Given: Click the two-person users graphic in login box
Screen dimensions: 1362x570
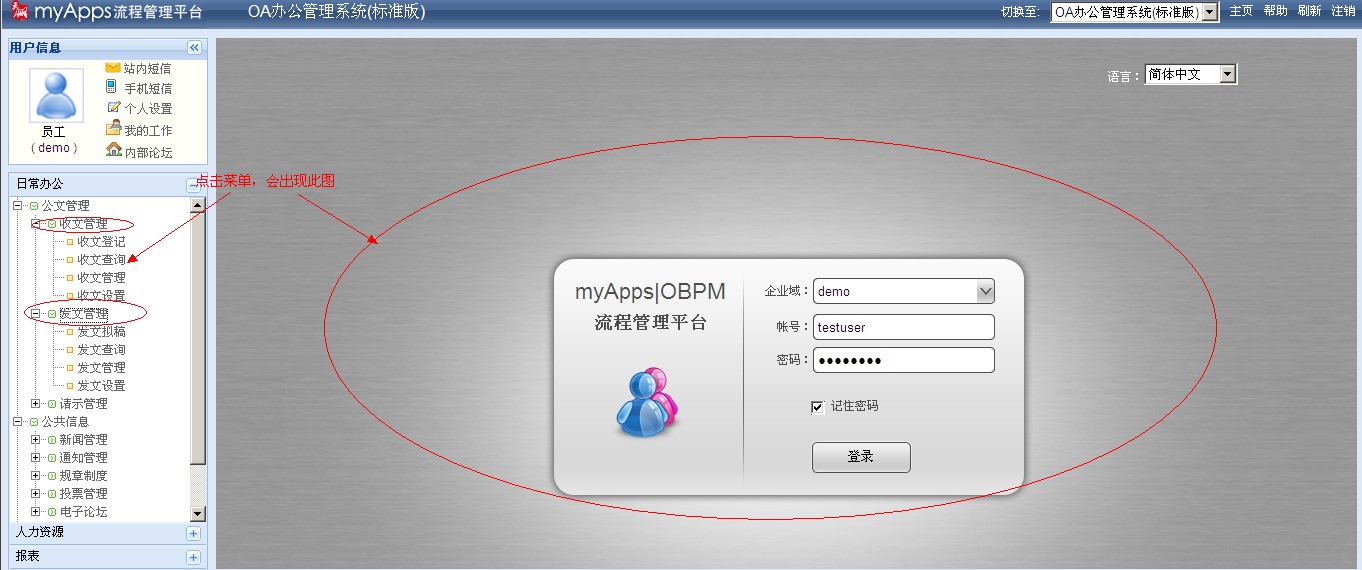Looking at the screenshot, I should point(646,402).
